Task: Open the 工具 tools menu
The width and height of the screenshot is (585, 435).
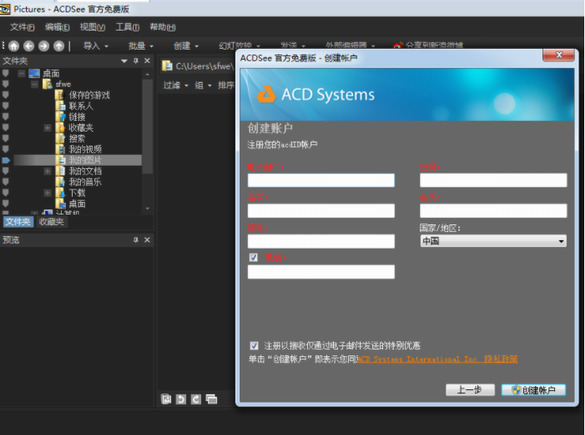Action: (x=127, y=27)
